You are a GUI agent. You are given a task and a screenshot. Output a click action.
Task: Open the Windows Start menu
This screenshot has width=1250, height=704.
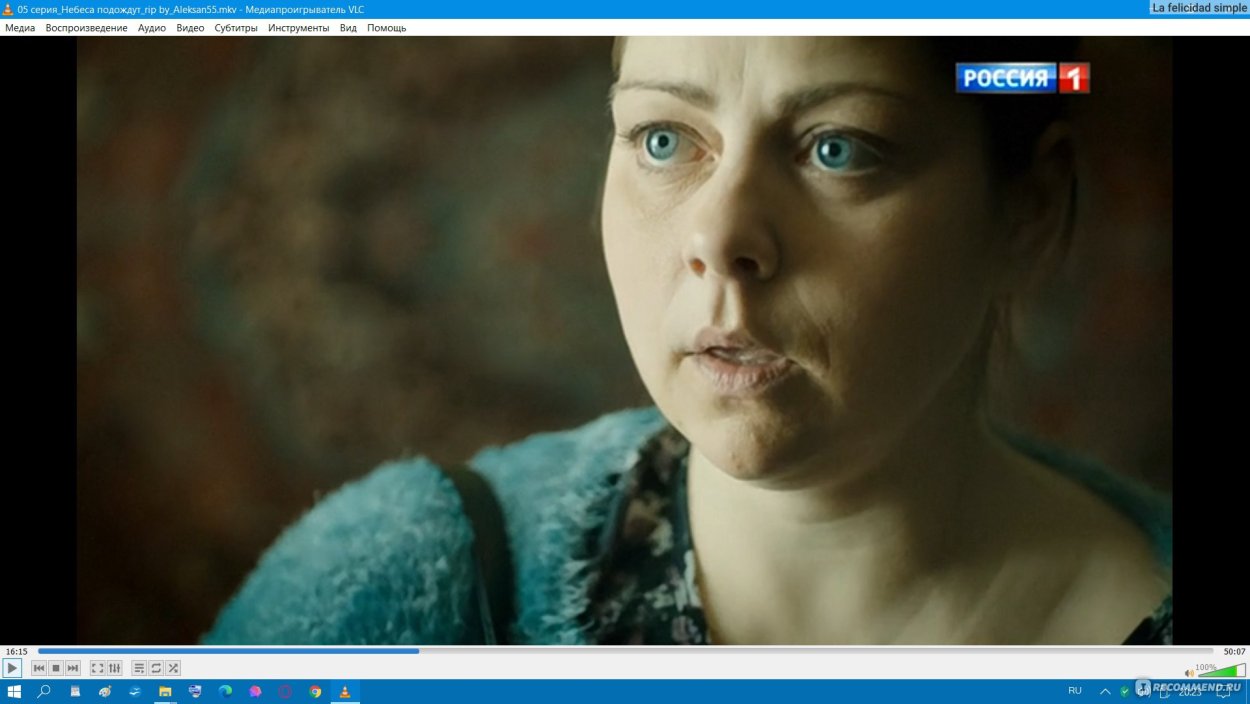pos(14,691)
